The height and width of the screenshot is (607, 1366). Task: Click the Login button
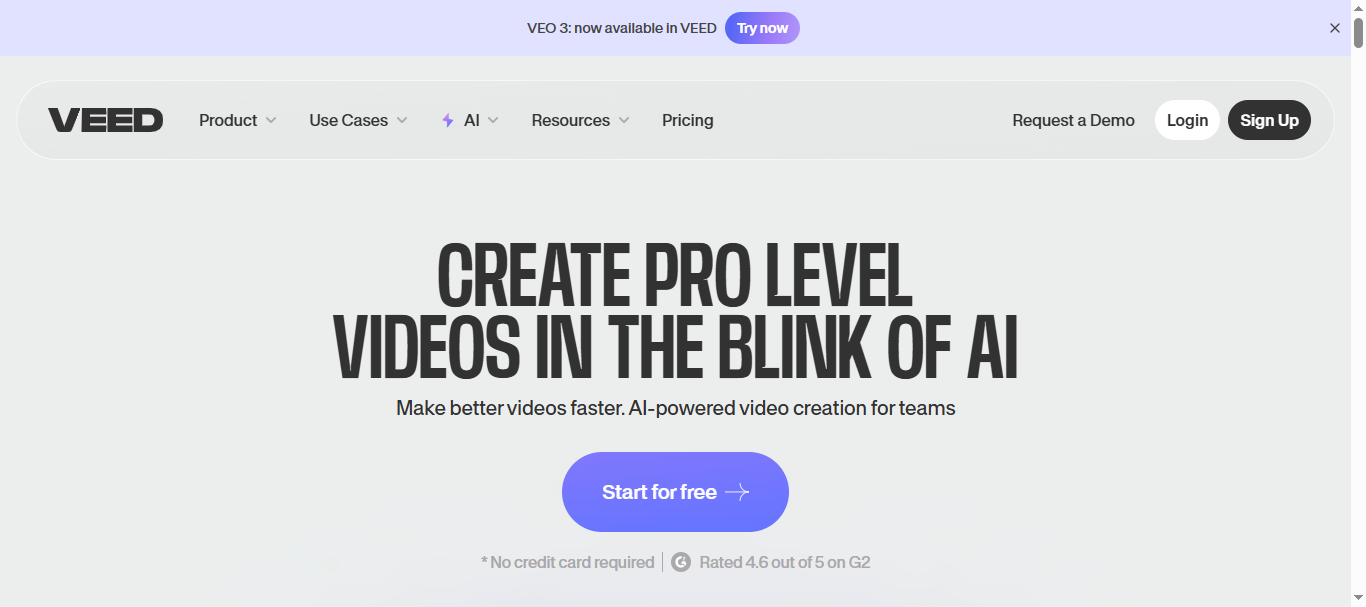coord(1187,120)
